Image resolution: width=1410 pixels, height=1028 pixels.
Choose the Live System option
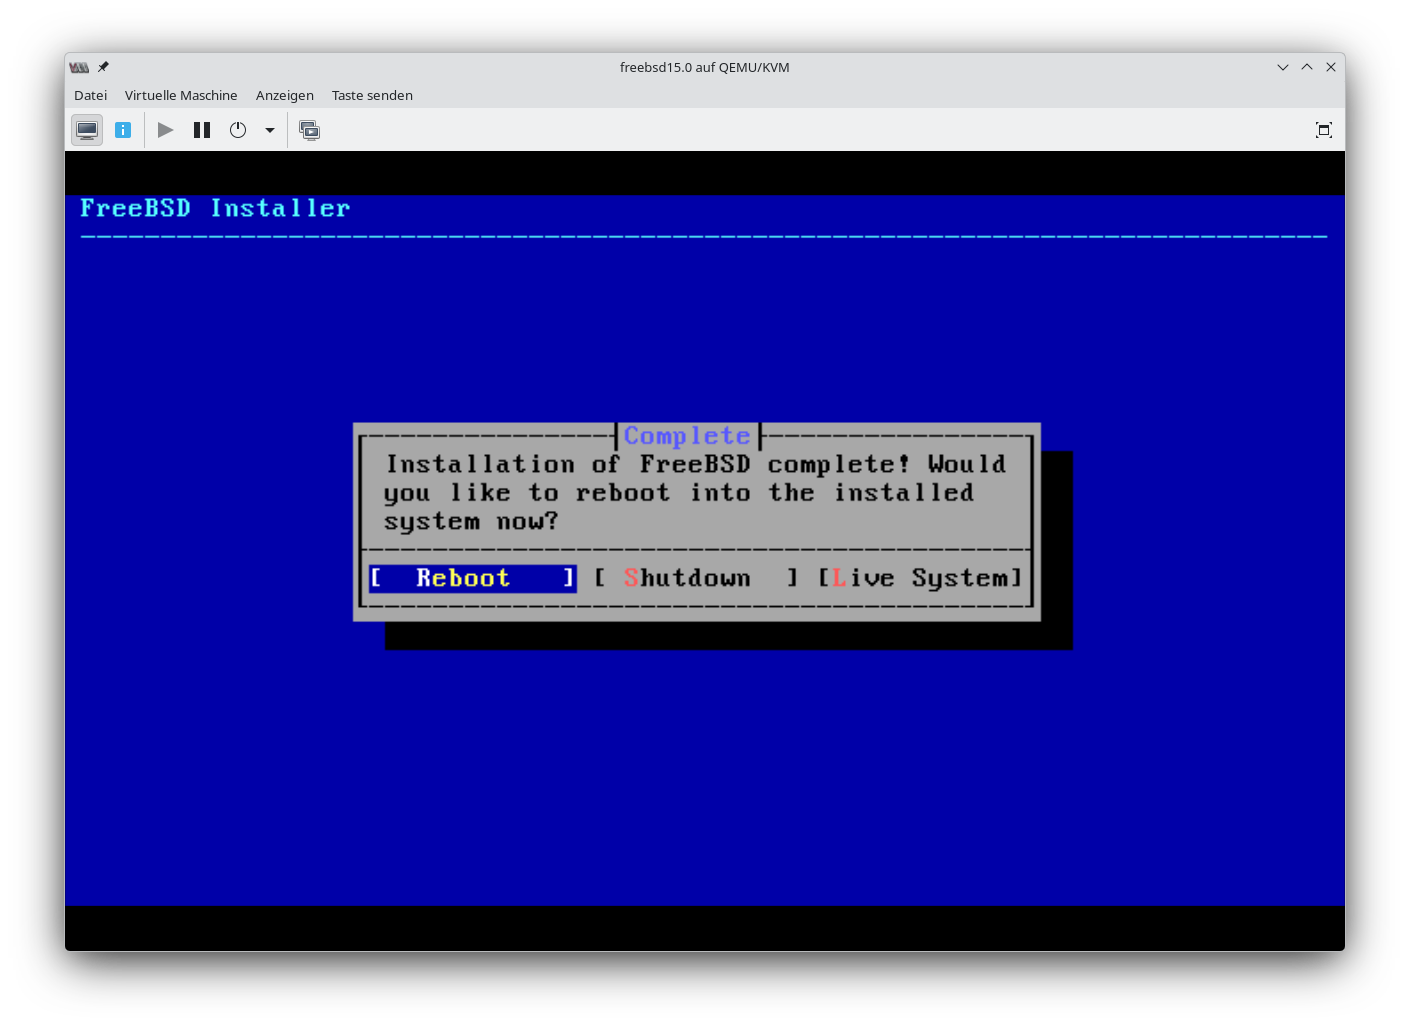coord(919,578)
